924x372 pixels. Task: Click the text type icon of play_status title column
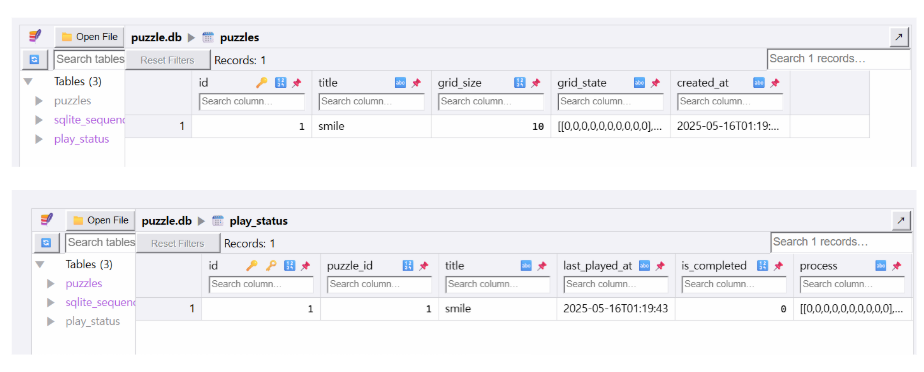526,266
